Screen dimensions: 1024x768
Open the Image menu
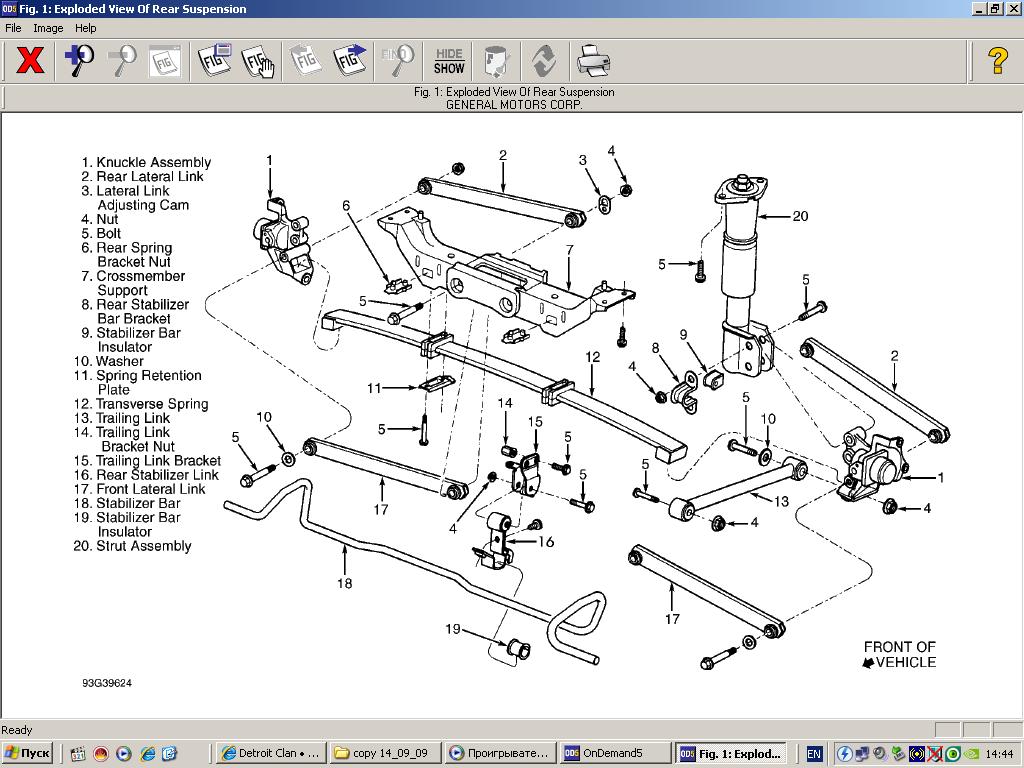48,28
